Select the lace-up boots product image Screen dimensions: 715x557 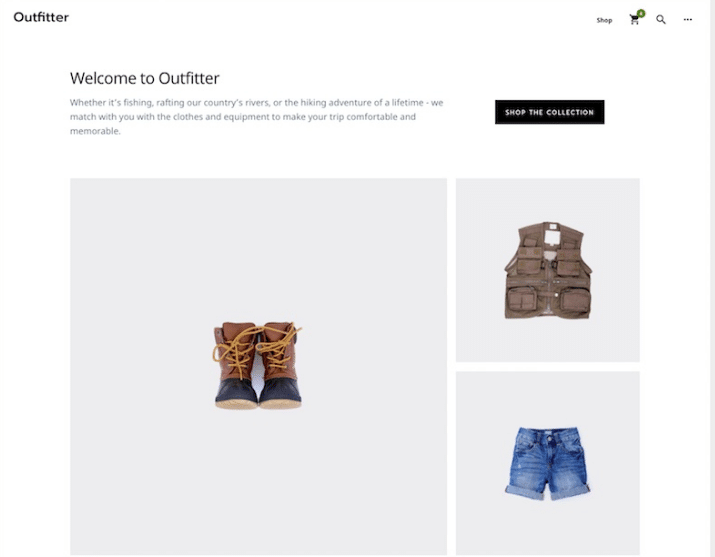click(257, 365)
